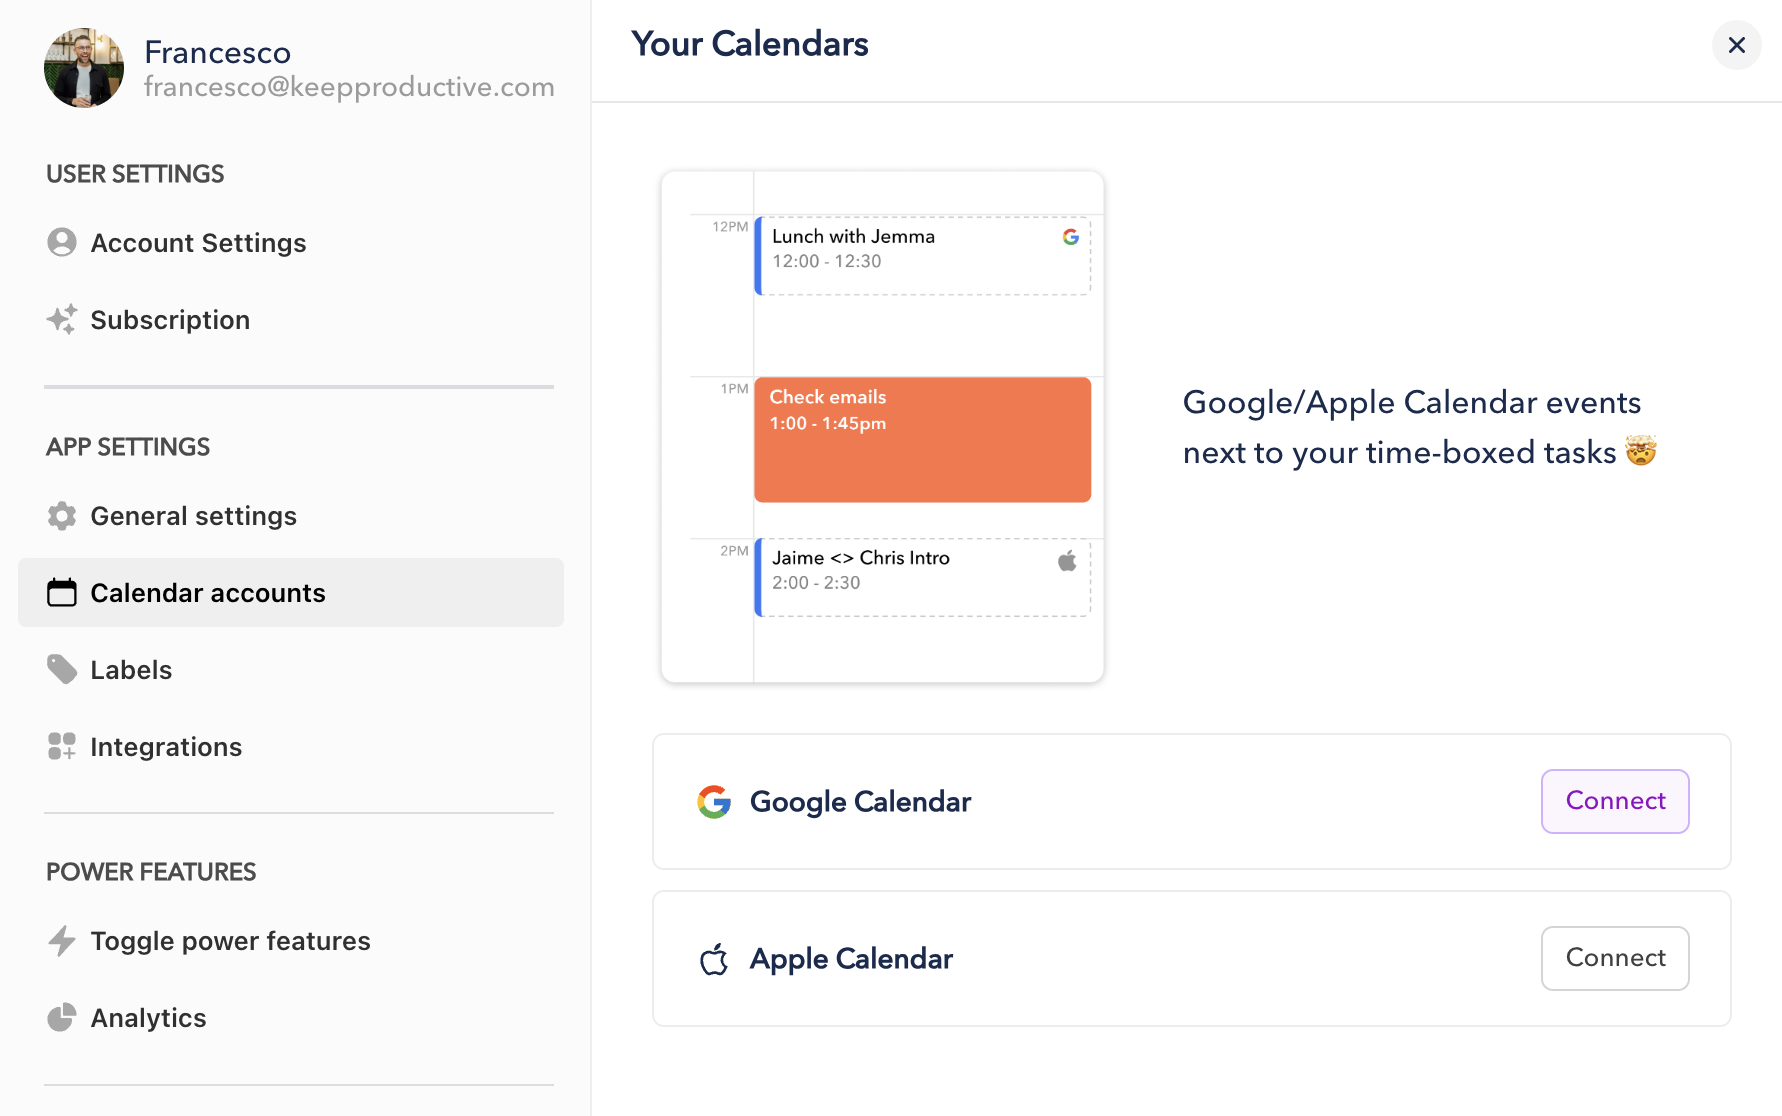Viewport: 1782px width, 1116px height.
Task: Click the Integrations grid icon
Action: pos(62,747)
